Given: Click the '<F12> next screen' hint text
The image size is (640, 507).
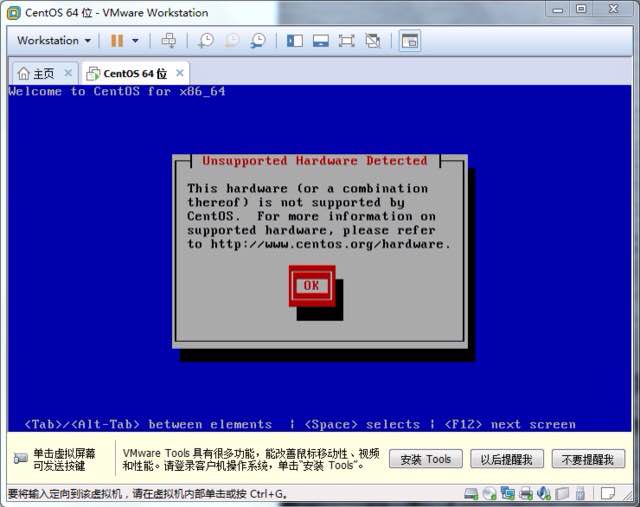Looking at the screenshot, I should point(510,425).
